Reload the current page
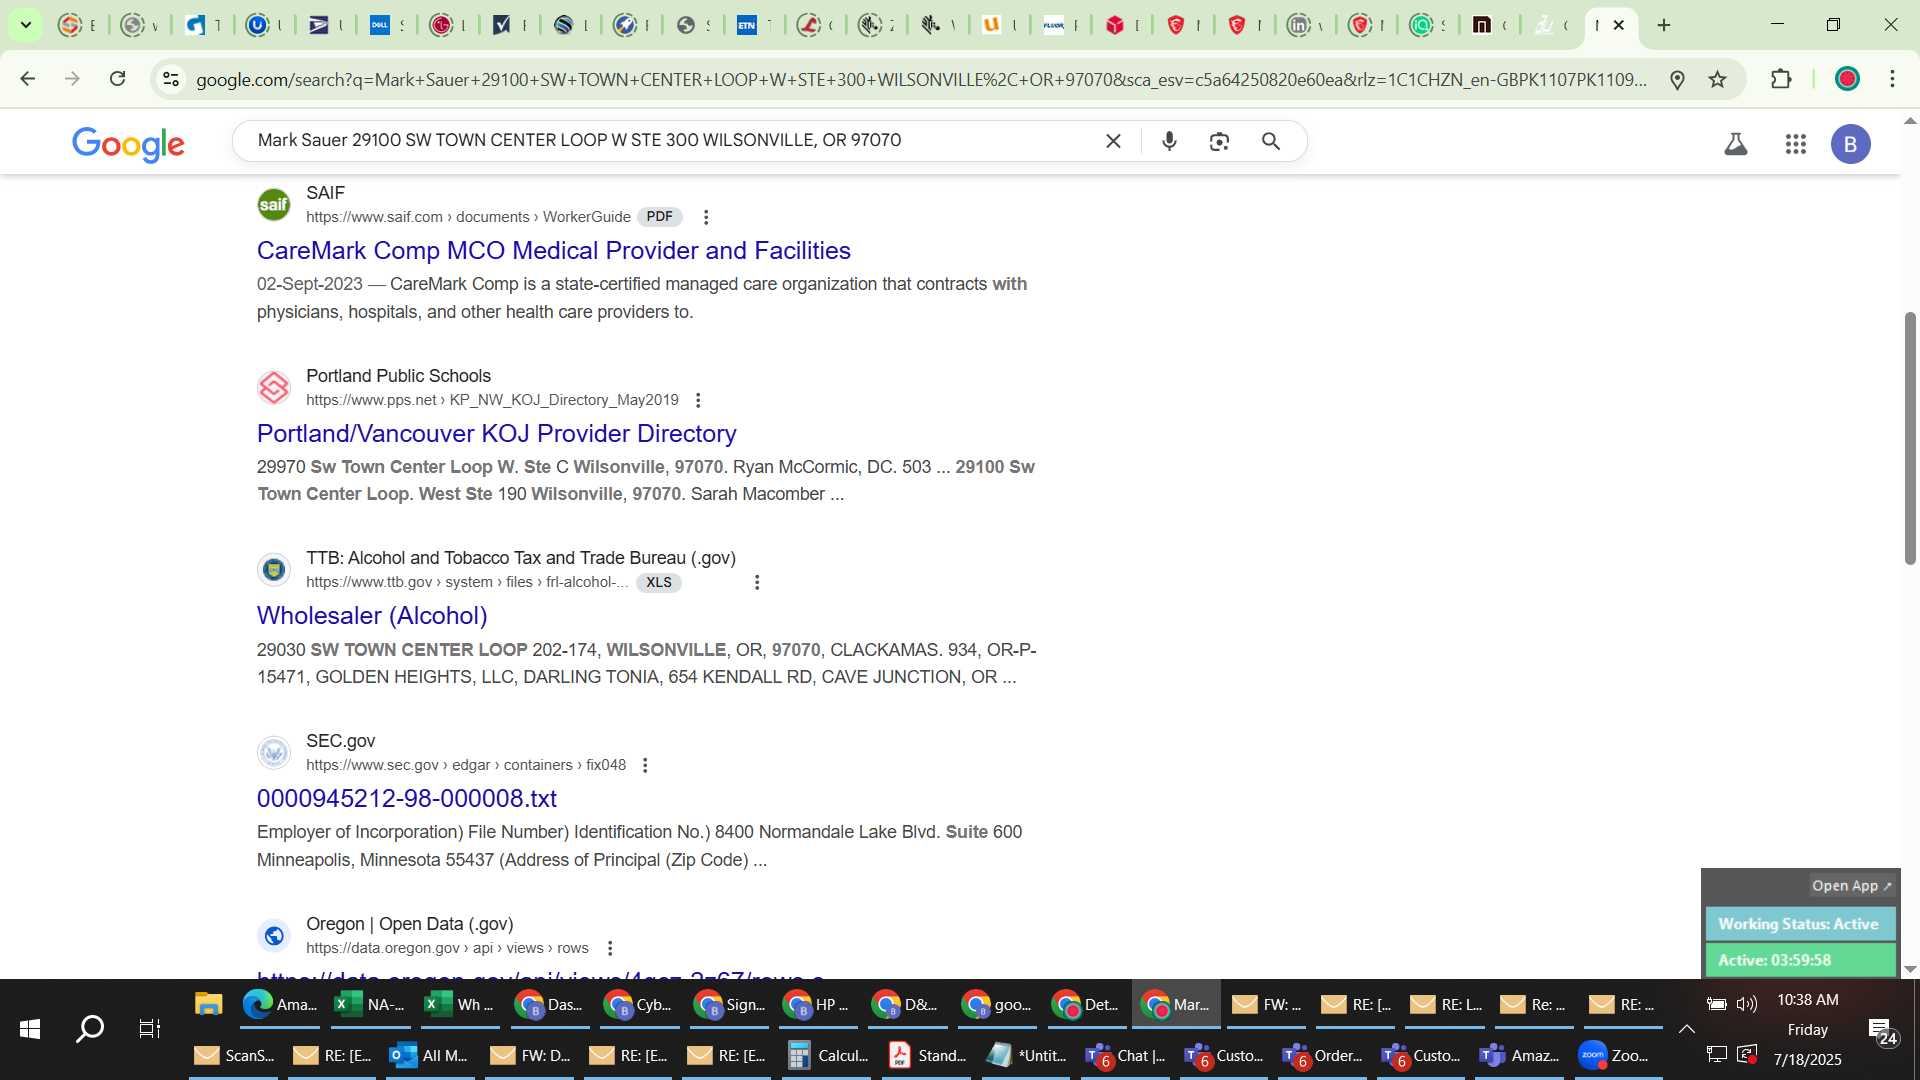The height and width of the screenshot is (1080, 1920). [x=117, y=79]
